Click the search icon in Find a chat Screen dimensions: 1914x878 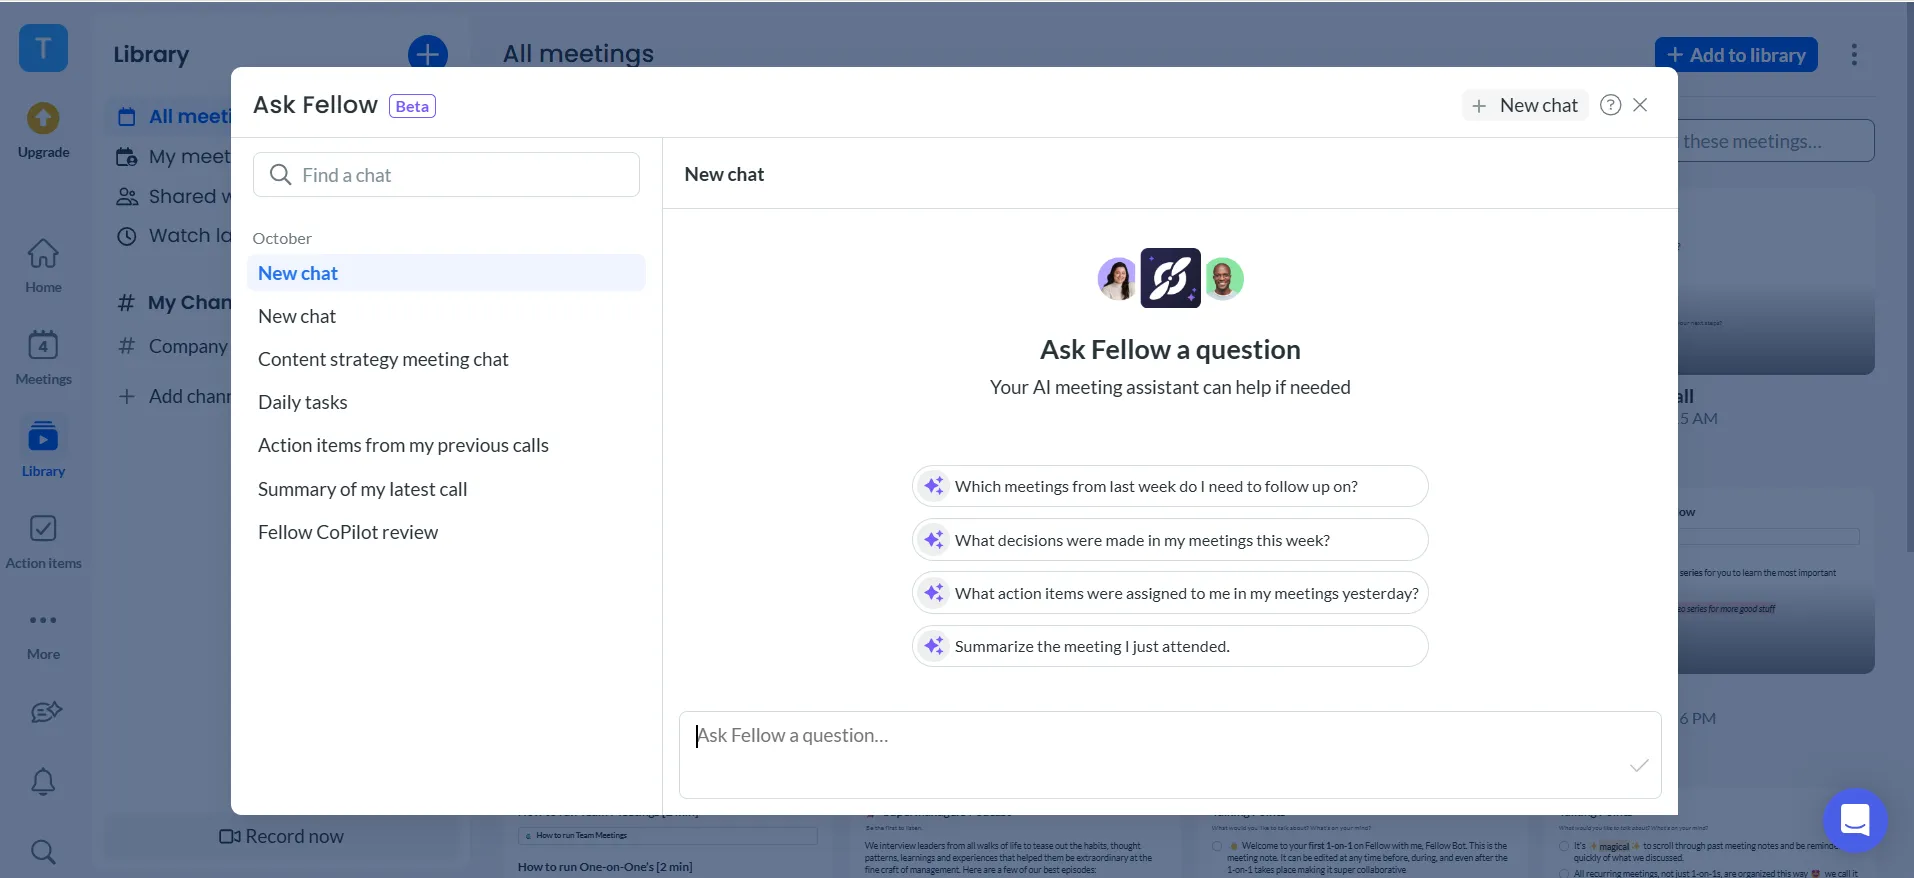click(x=281, y=175)
